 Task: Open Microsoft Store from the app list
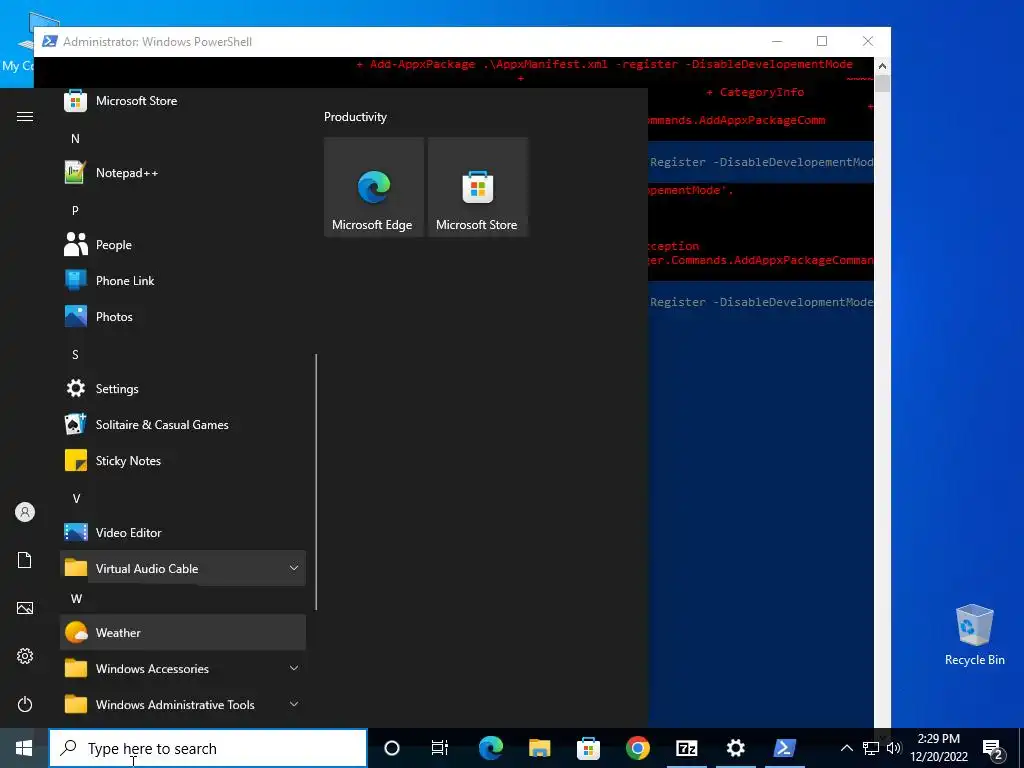point(183,101)
